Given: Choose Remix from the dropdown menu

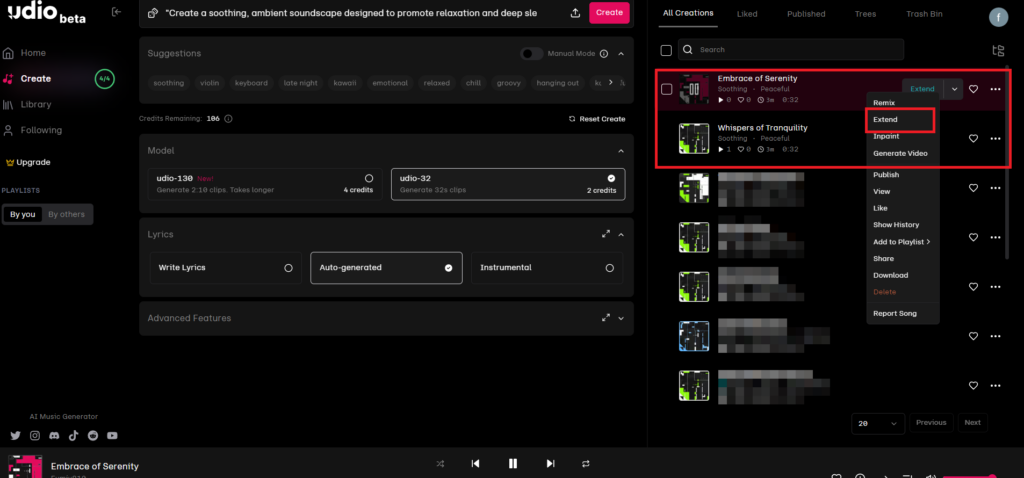Looking at the screenshot, I should 884,103.
